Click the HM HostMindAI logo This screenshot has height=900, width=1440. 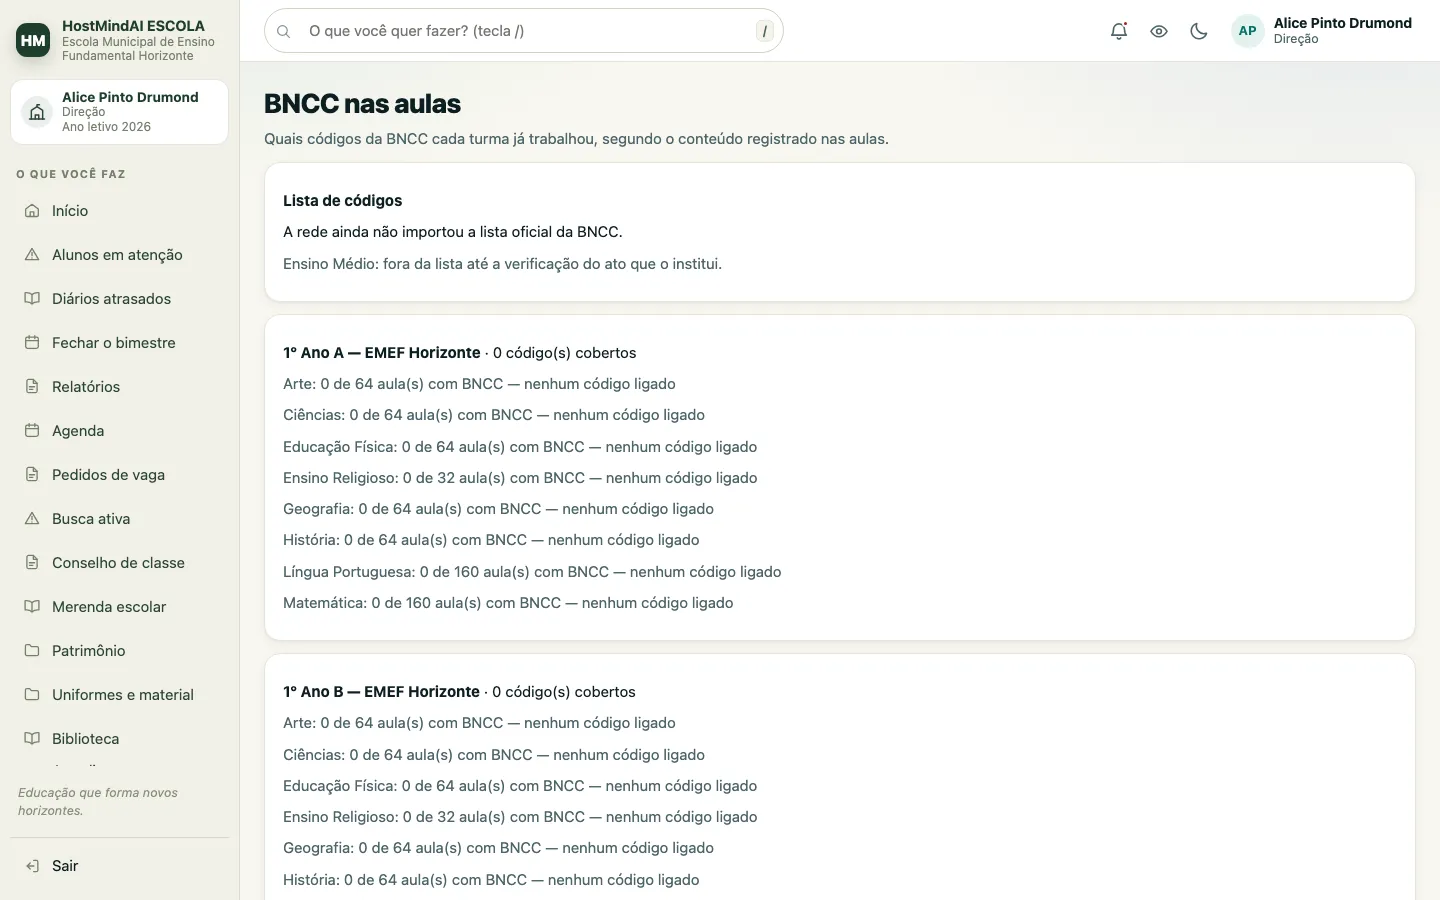pyautogui.click(x=33, y=40)
